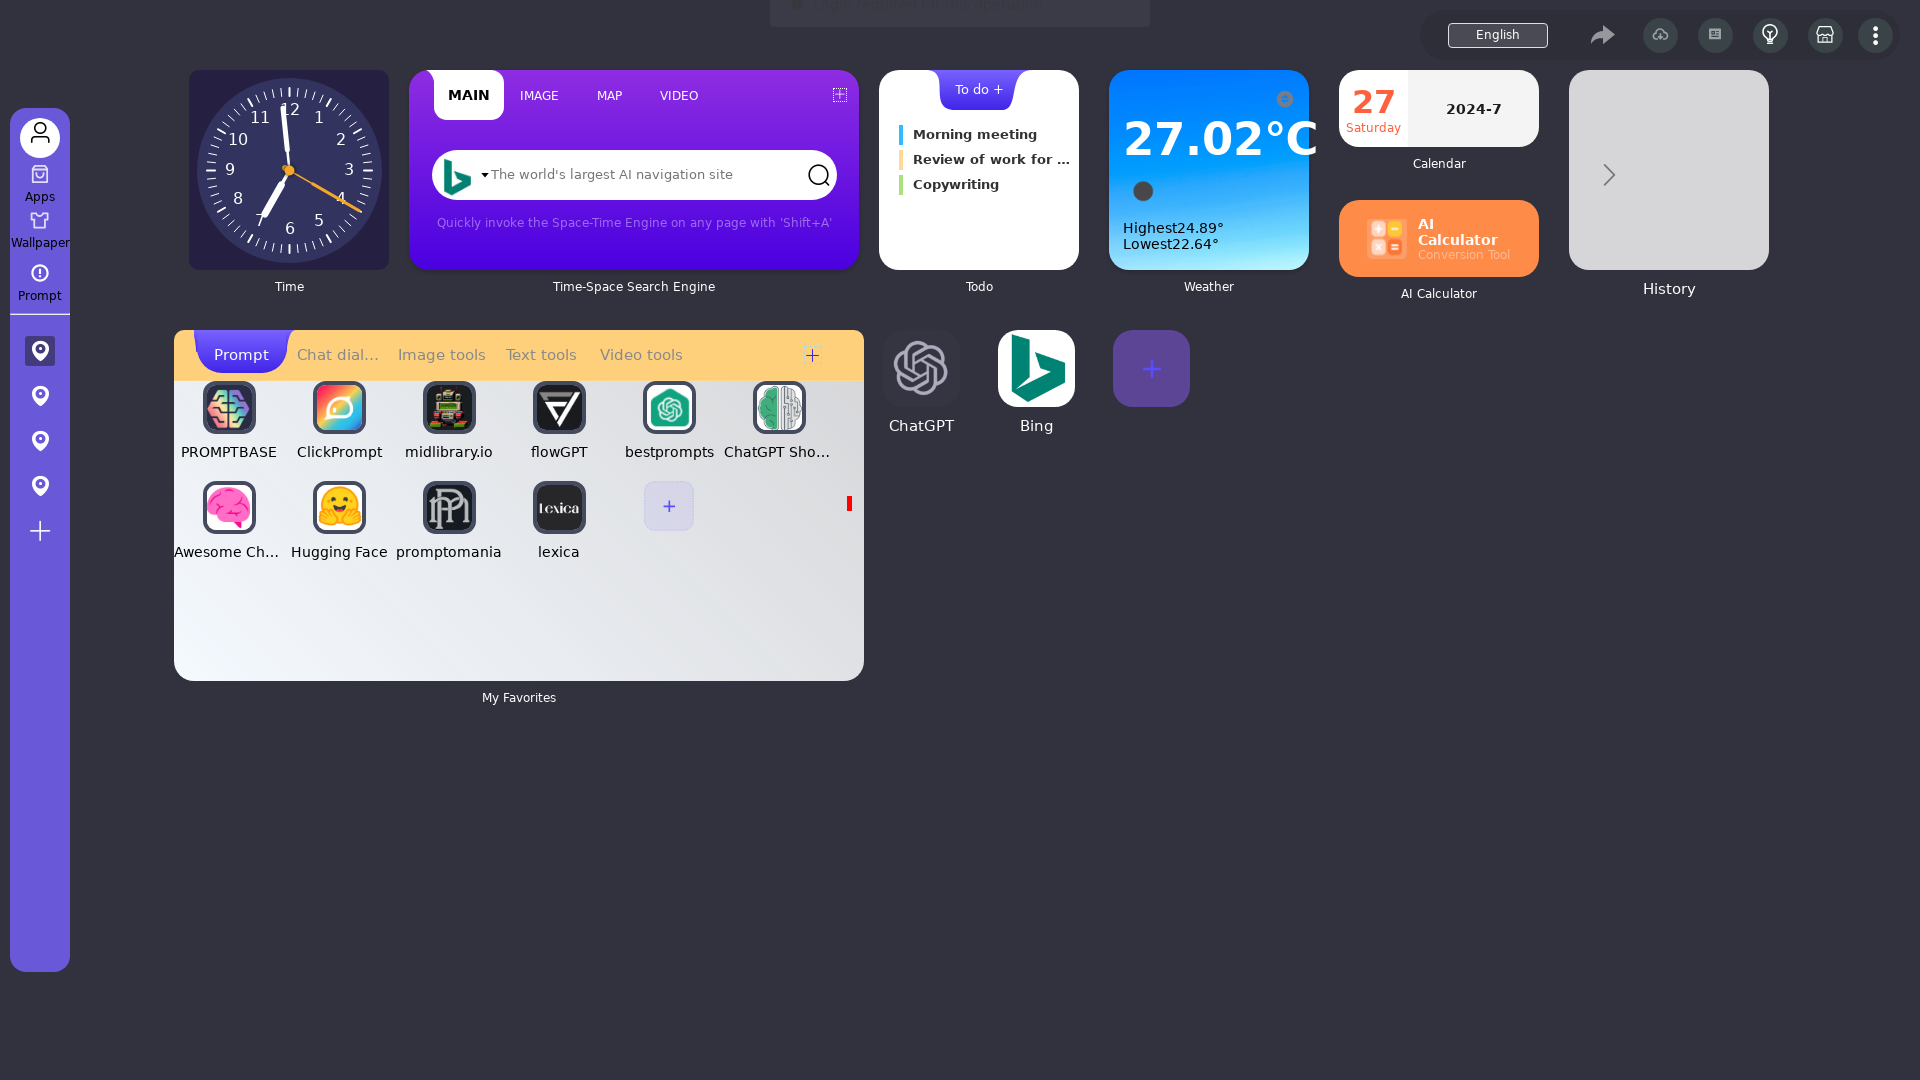
Task: Click the 2024-7 calendar month label
Action: coord(1473,109)
